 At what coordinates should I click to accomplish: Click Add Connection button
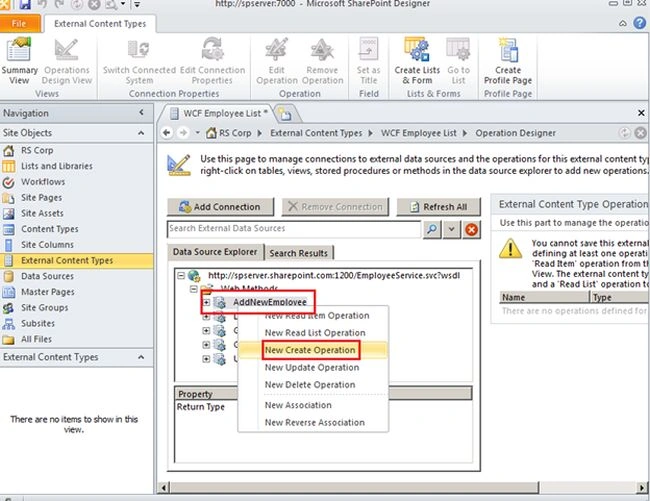(220, 207)
